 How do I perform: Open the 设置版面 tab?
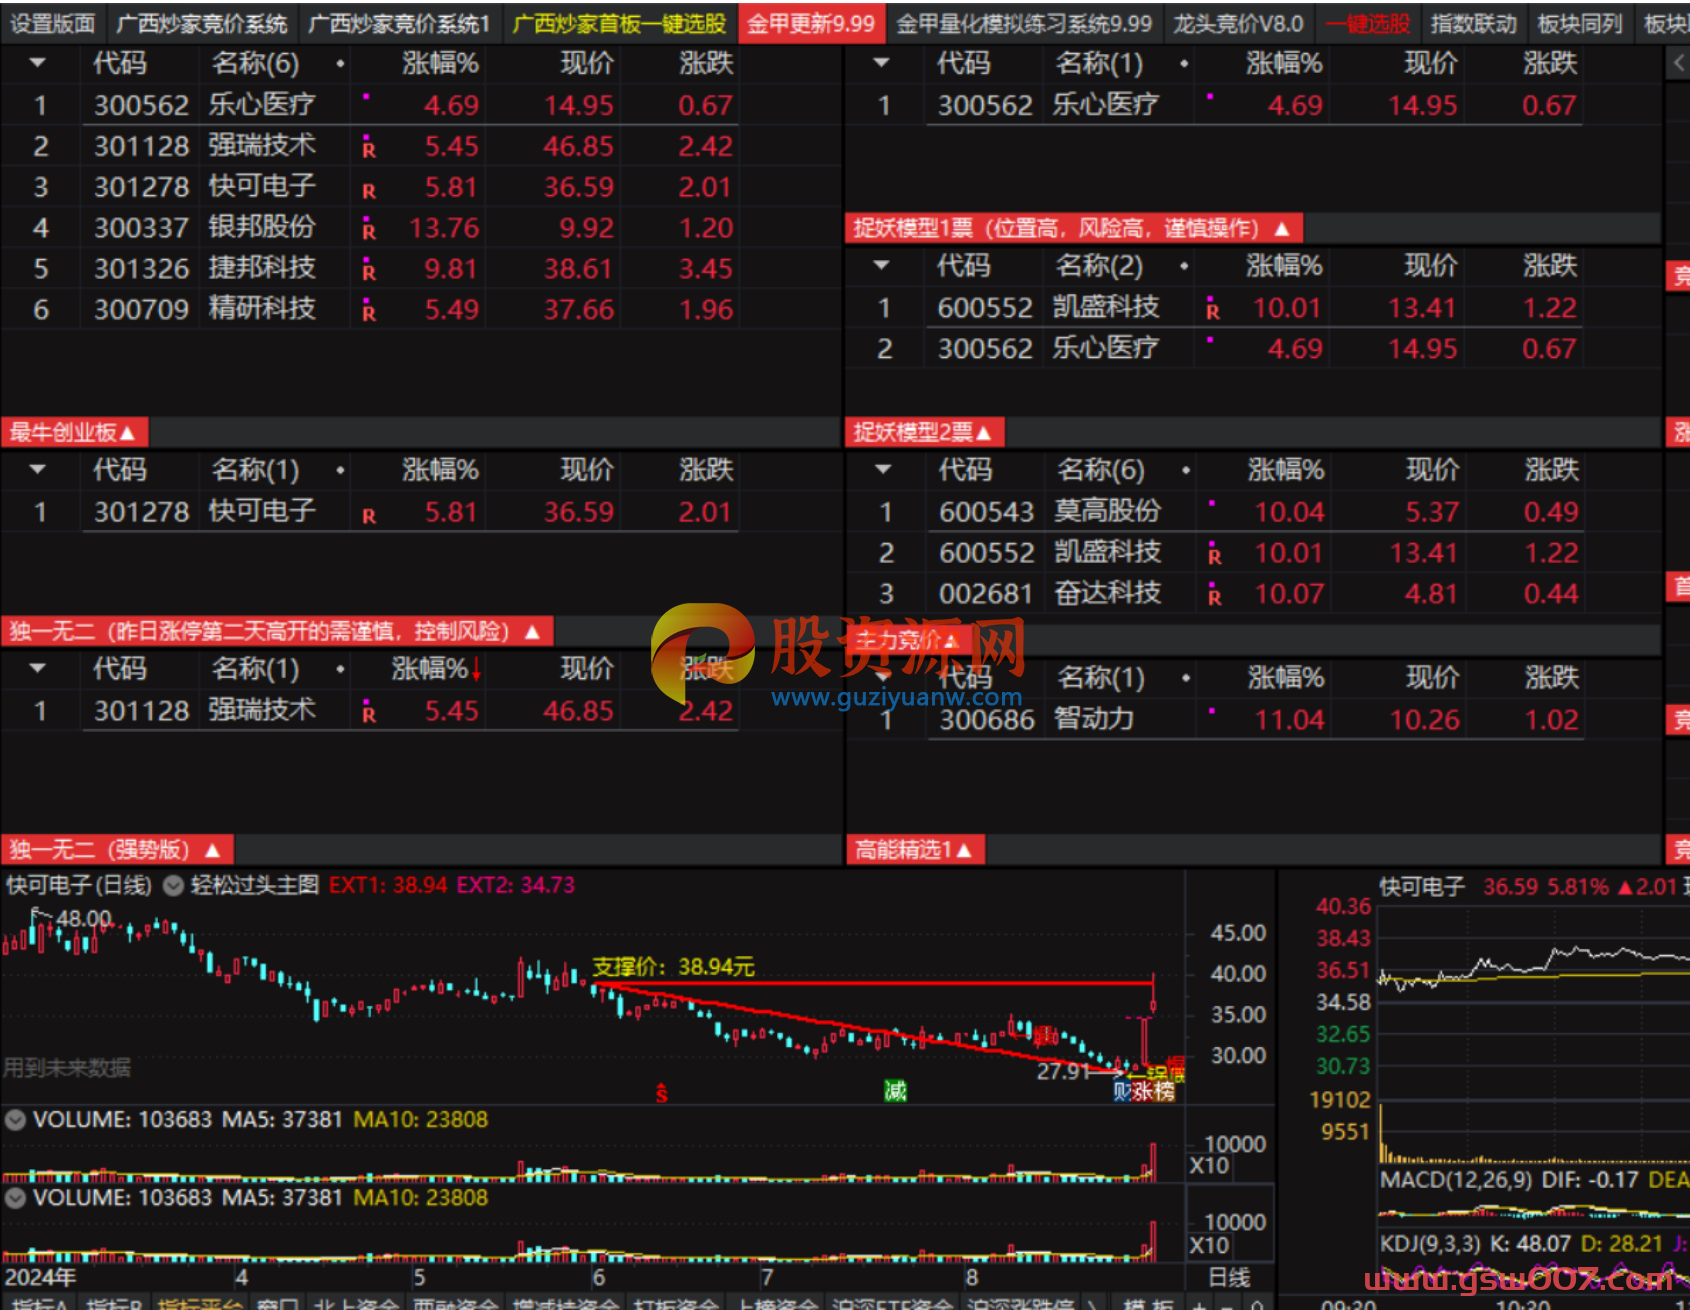pyautogui.click(x=52, y=22)
